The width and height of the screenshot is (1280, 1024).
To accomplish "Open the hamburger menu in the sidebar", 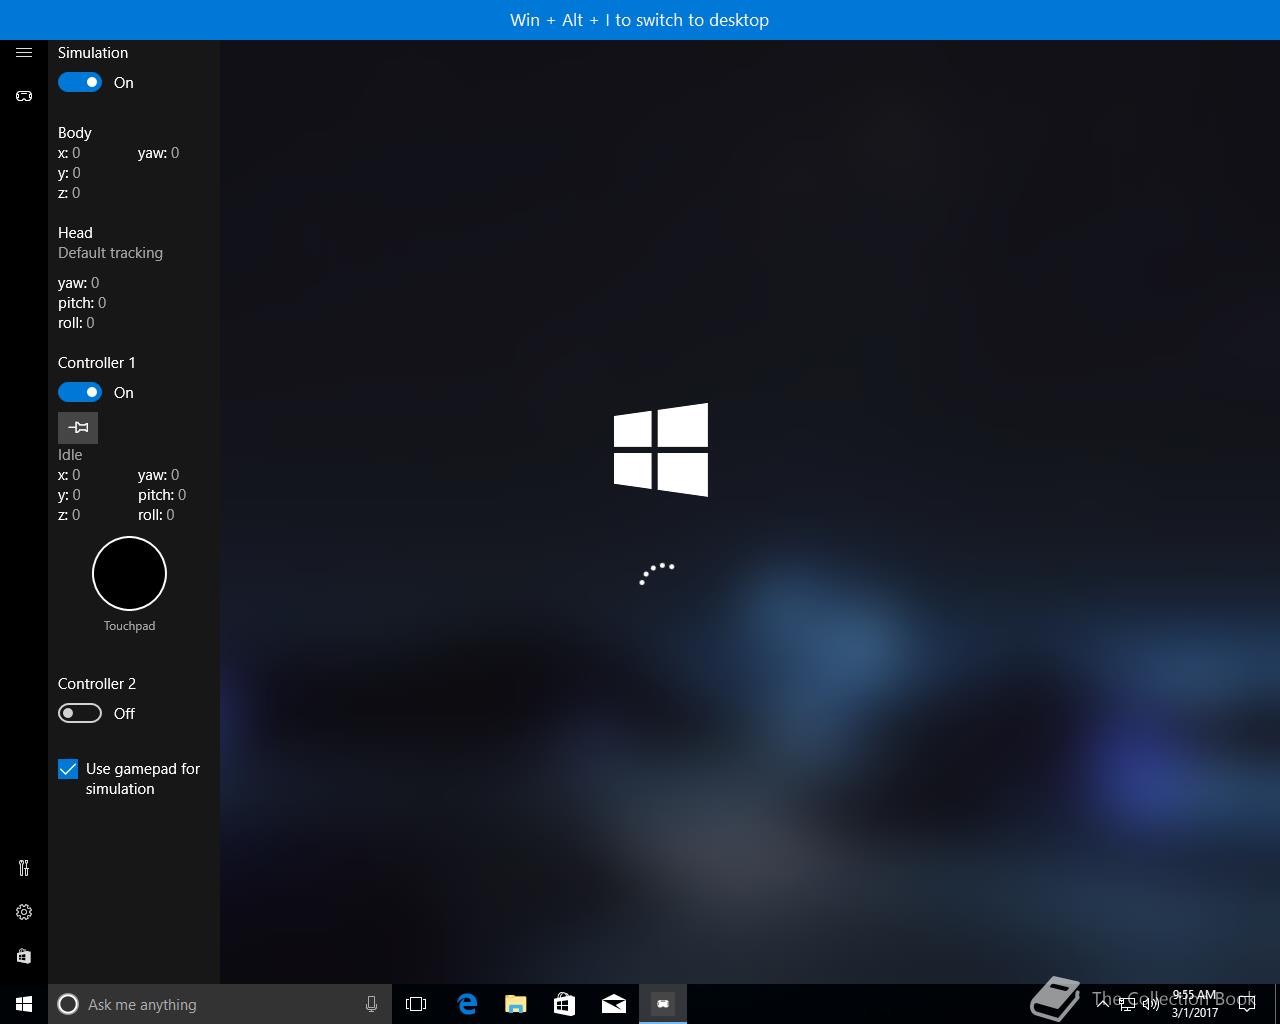I will (x=24, y=52).
